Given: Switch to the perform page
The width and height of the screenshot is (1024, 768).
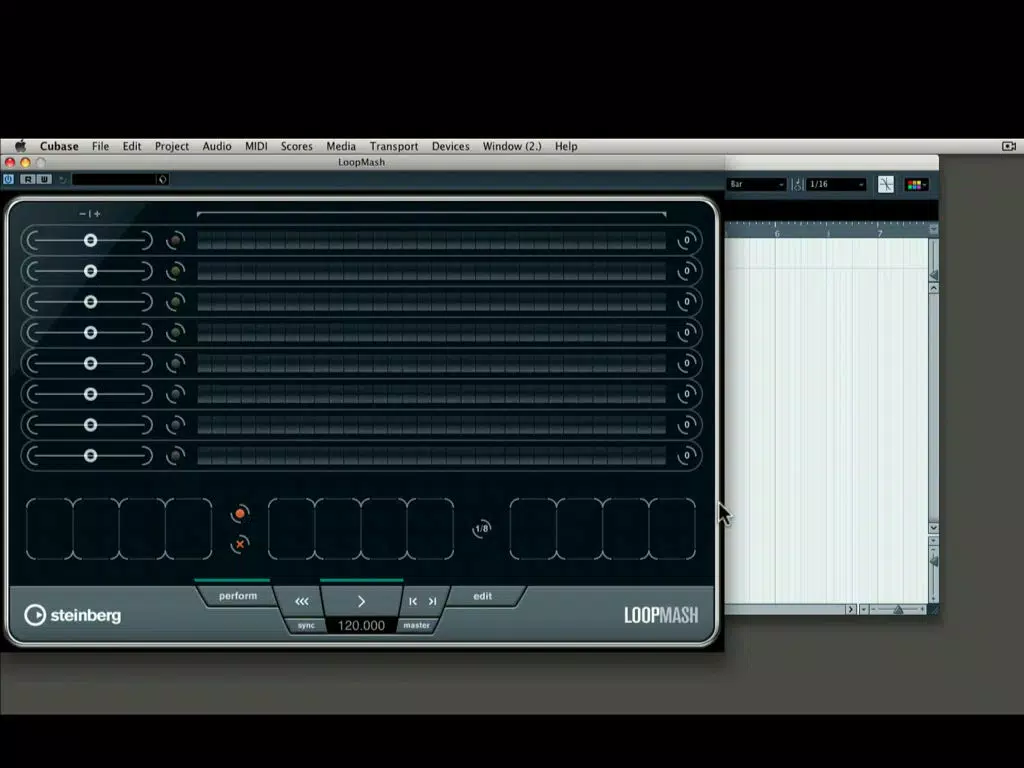Looking at the screenshot, I should tap(238, 596).
